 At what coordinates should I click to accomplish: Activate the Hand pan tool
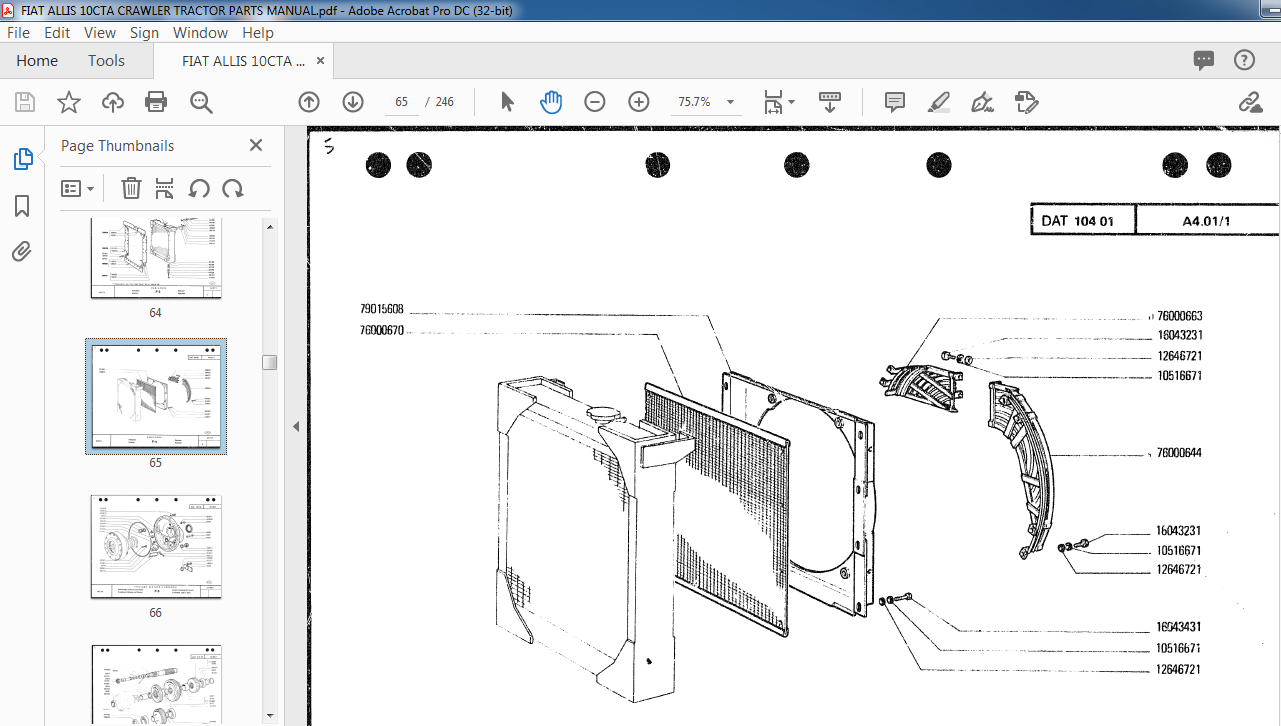(551, 102)
